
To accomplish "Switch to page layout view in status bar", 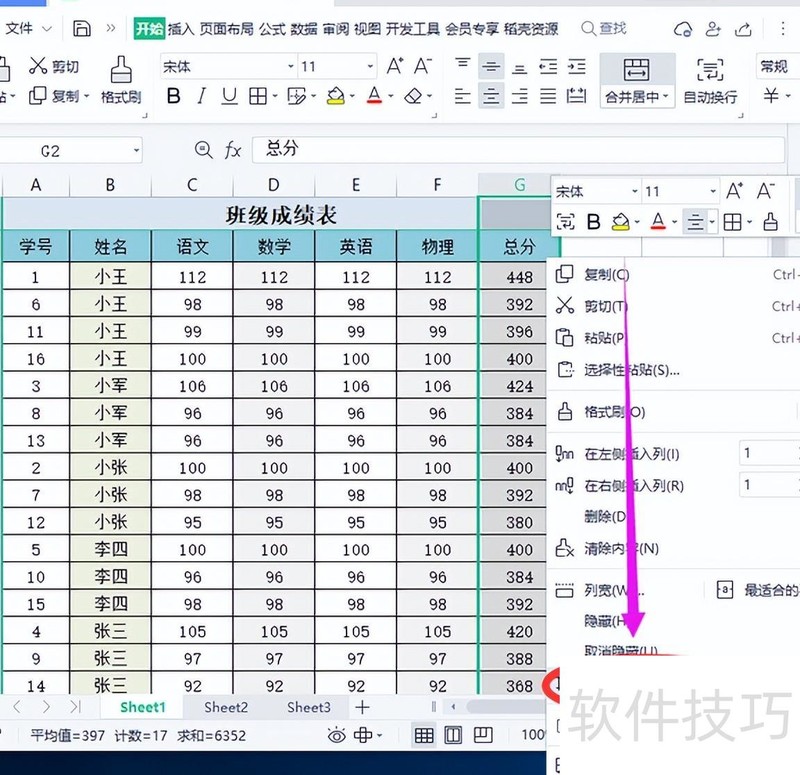I will pos(453,735).
